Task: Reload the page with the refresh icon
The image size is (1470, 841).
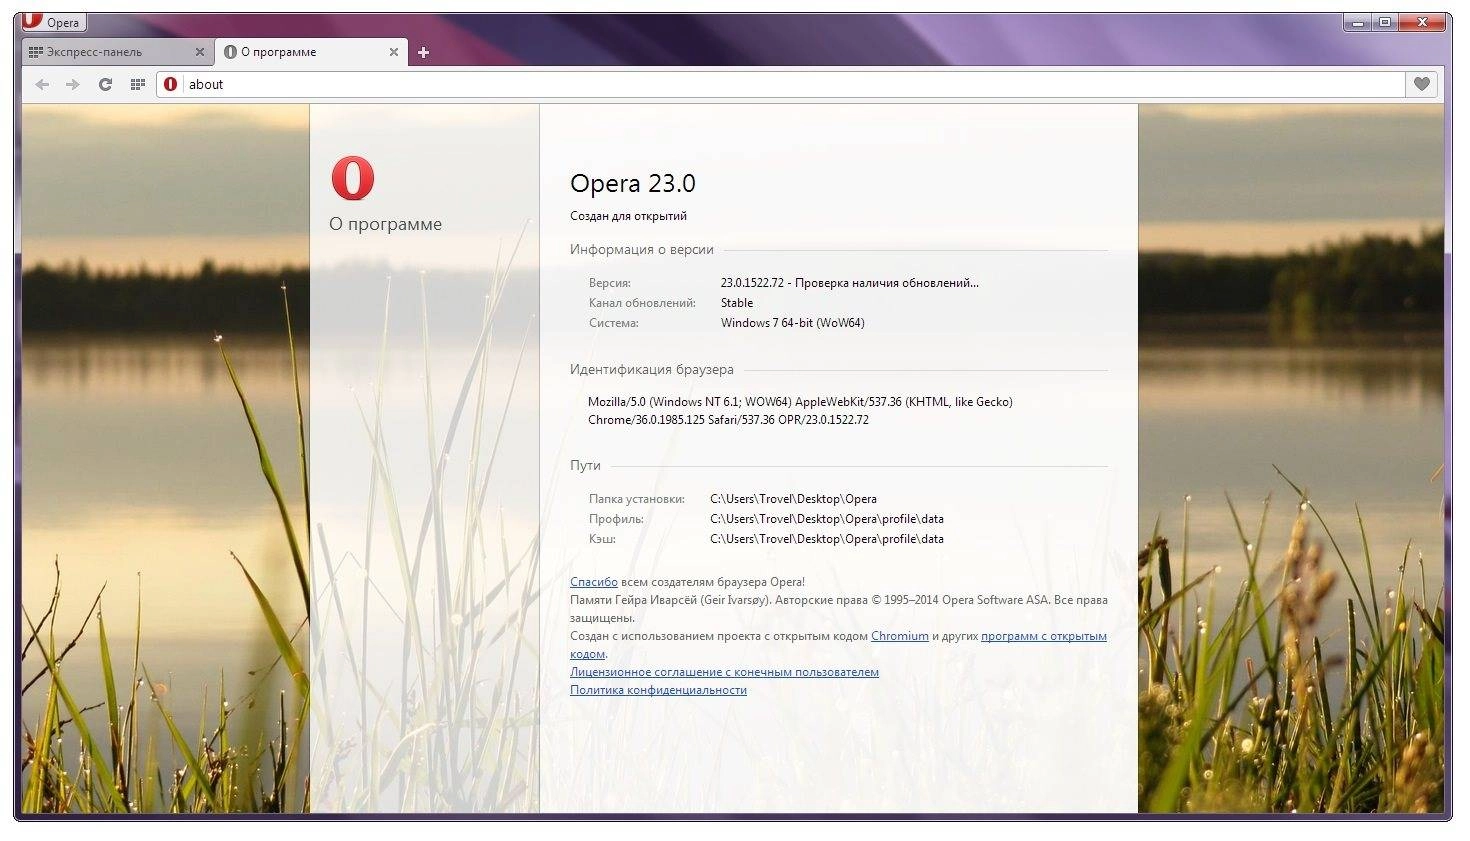Action: 105,84
